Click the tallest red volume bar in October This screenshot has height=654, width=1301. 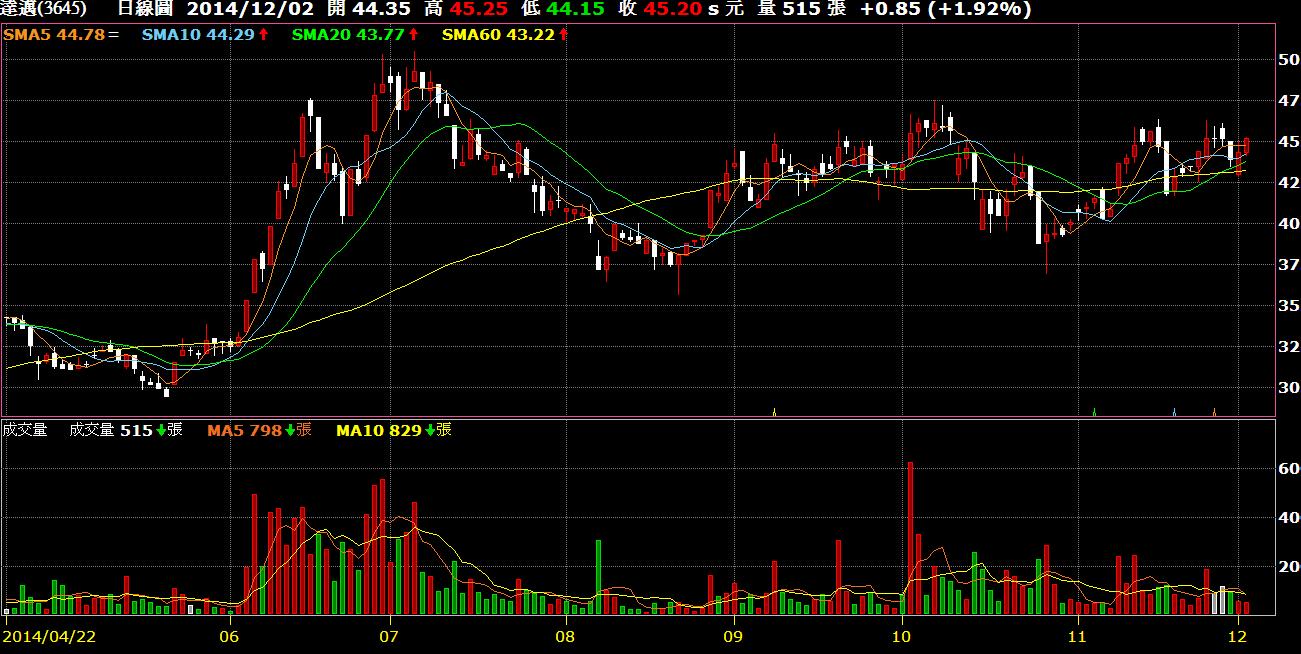pos(910,538)
